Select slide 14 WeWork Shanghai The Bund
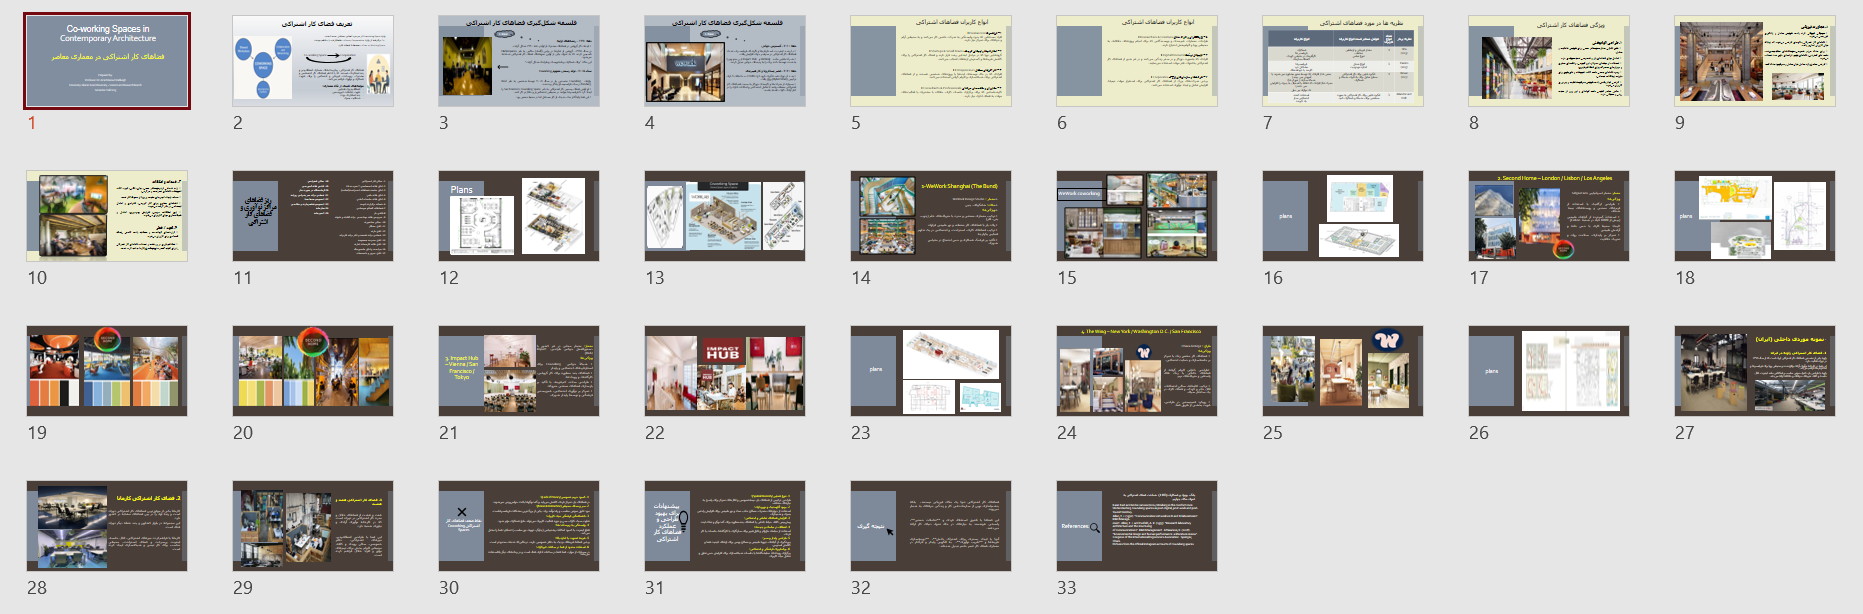The height and width of the screenshot is (614, 1863). 931,216
